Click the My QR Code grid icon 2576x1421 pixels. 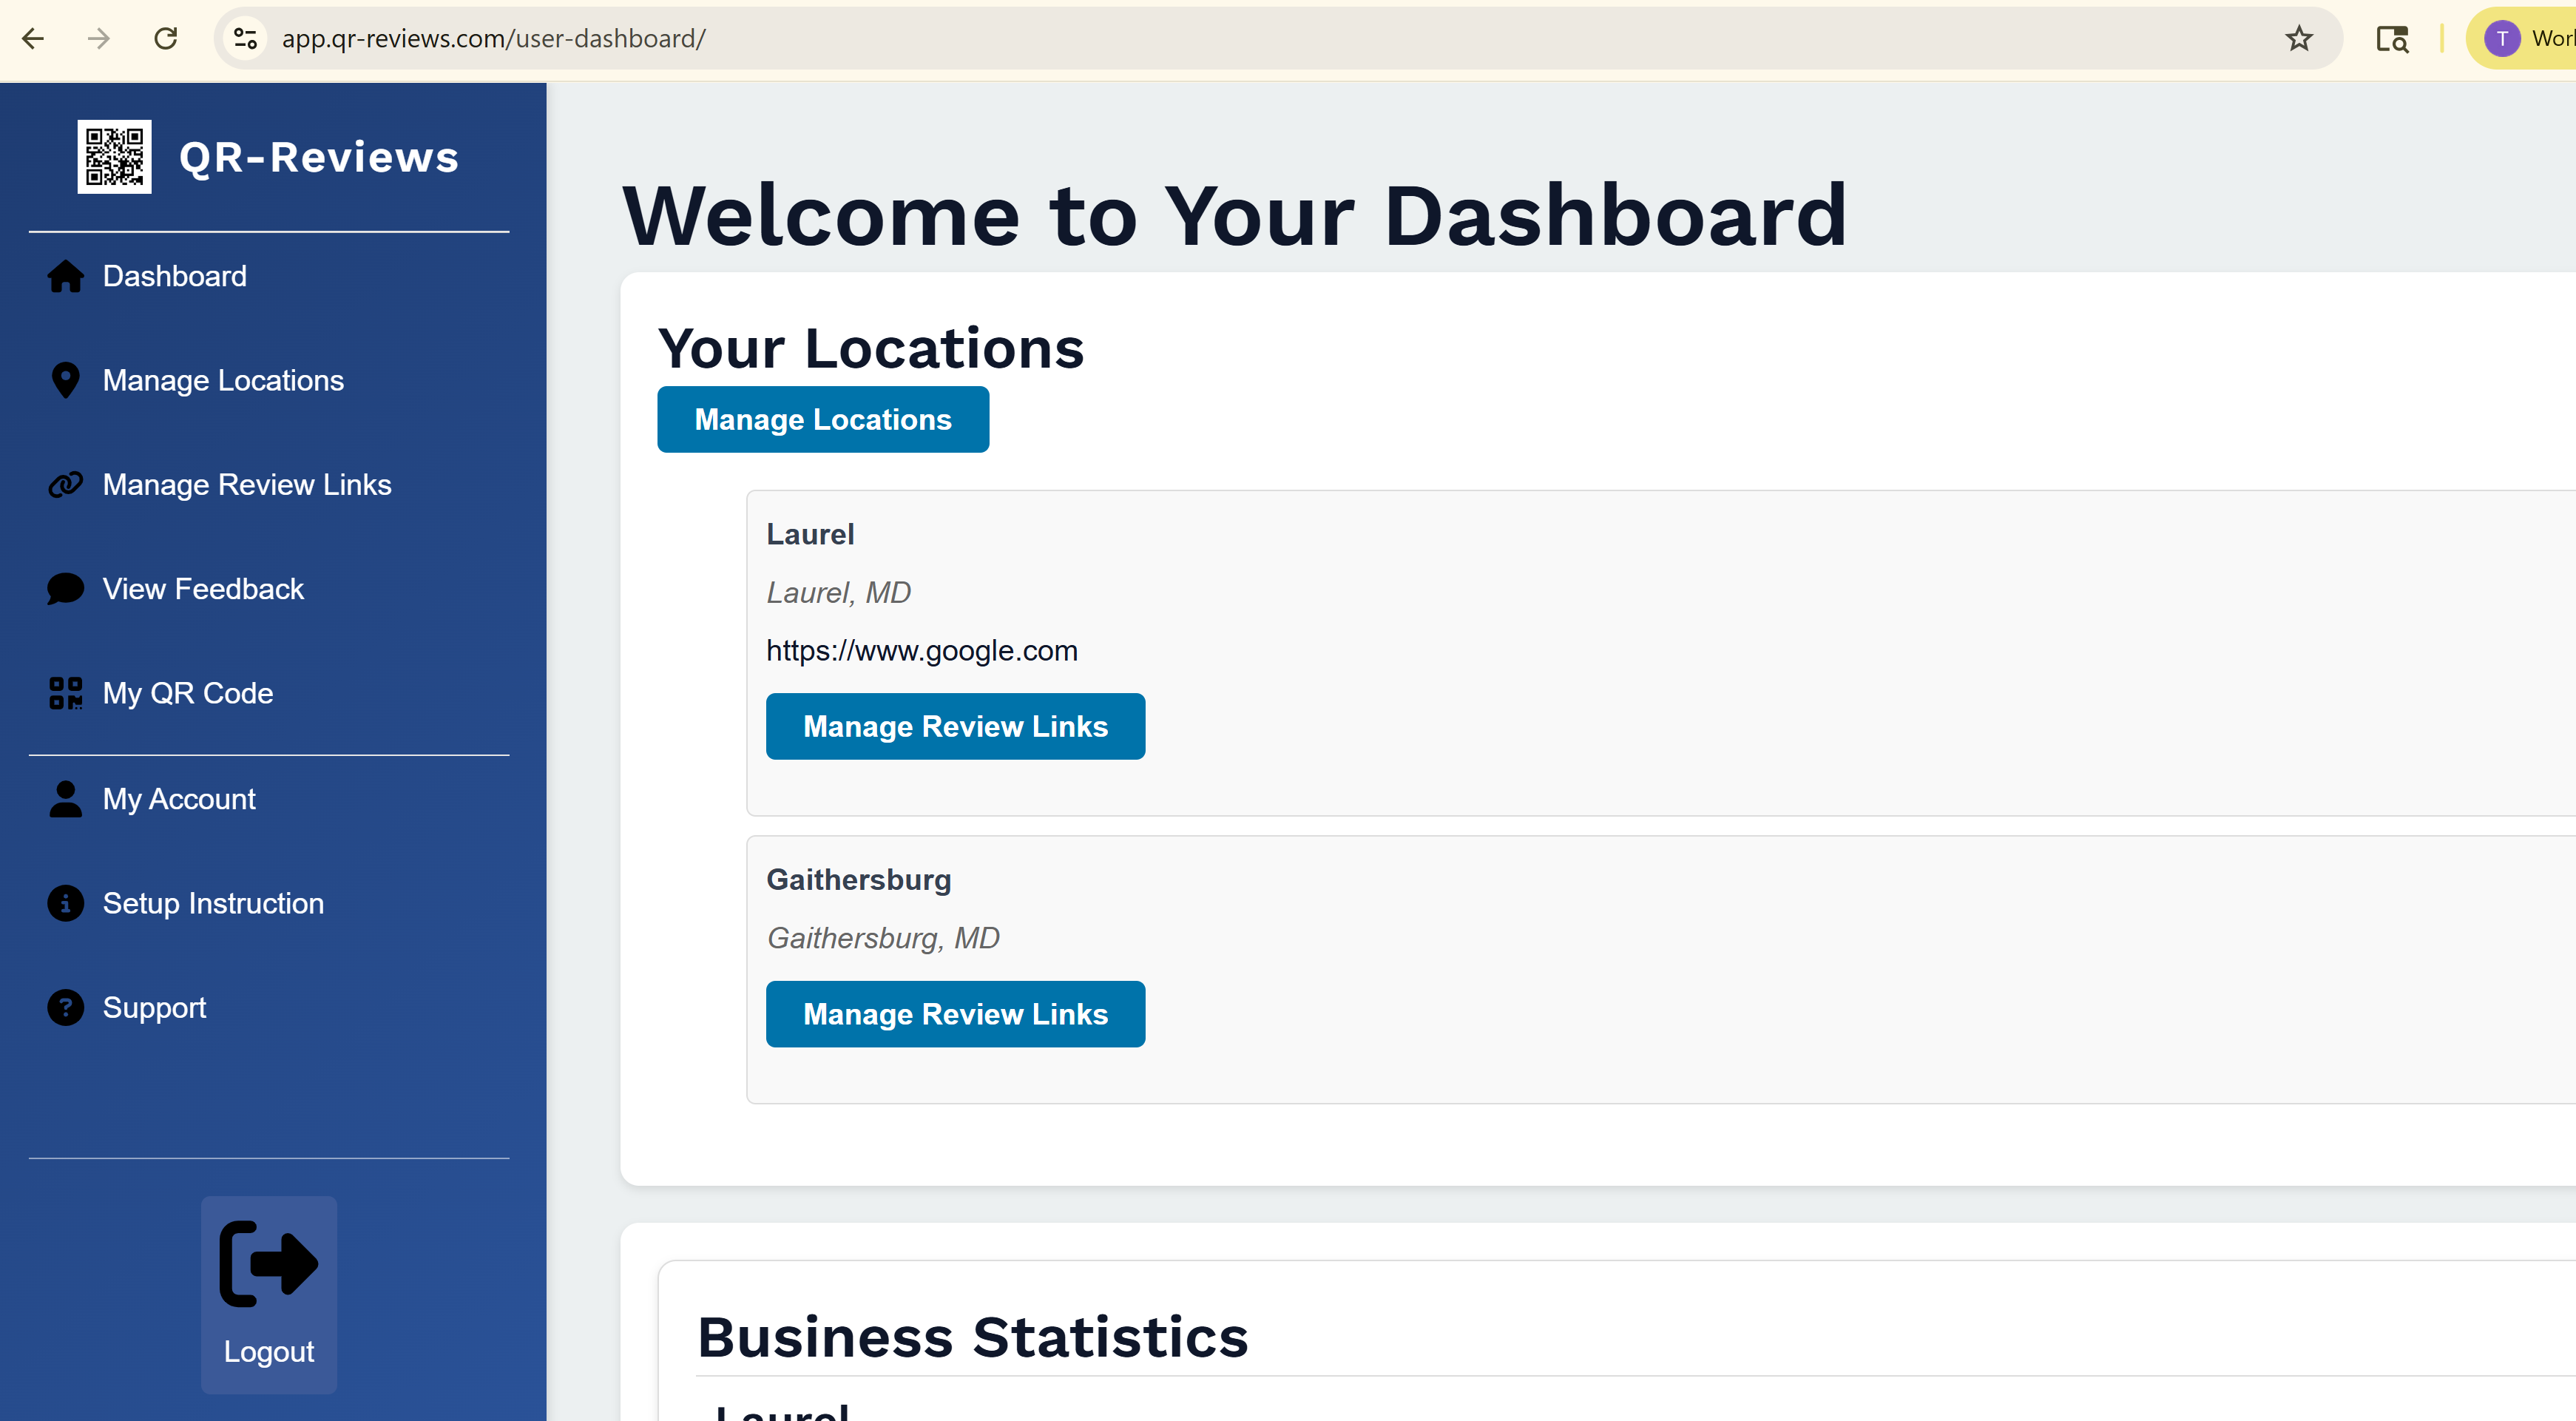pyautogui.click(x=65, y=693)
